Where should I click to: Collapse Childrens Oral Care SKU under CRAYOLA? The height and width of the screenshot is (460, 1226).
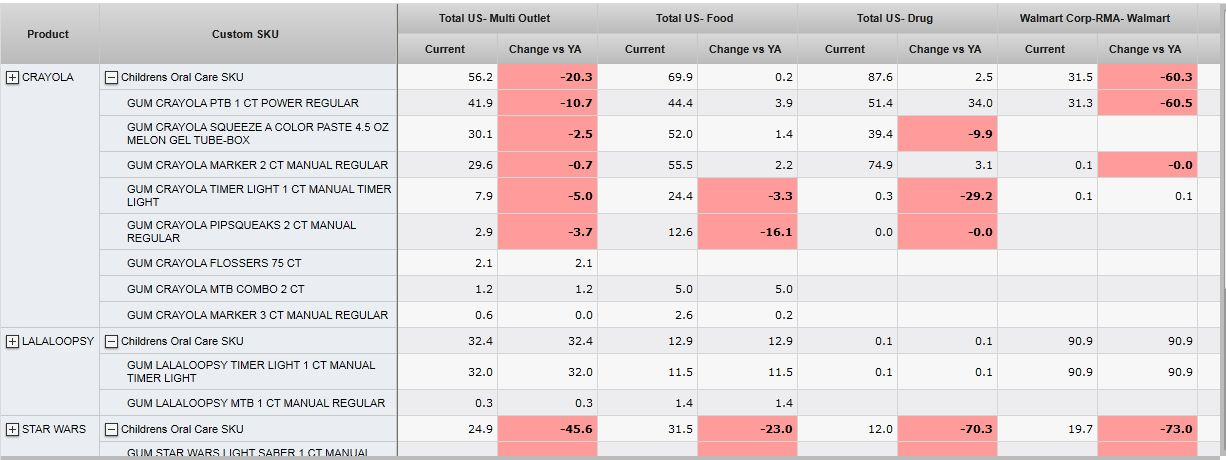tap(112, 77)
